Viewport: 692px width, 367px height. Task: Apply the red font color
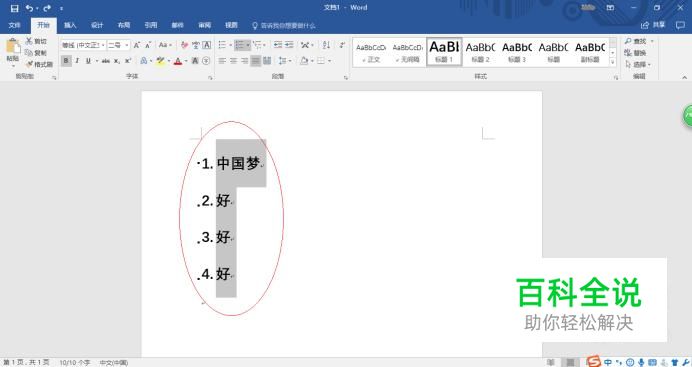(x=178, y=61)
